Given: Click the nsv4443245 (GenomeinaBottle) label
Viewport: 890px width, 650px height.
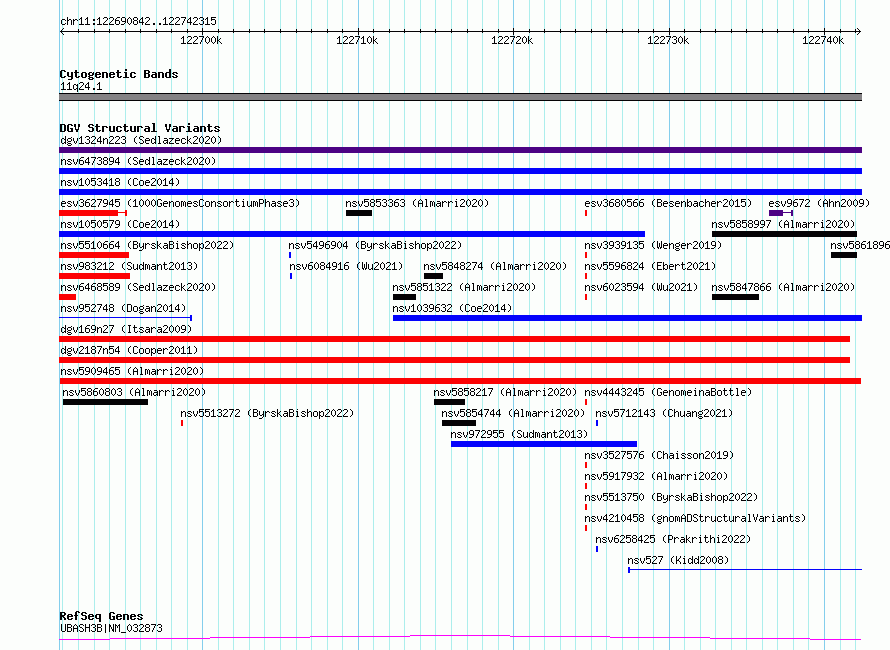Looking at the screenshot, I should coord(668,392).
